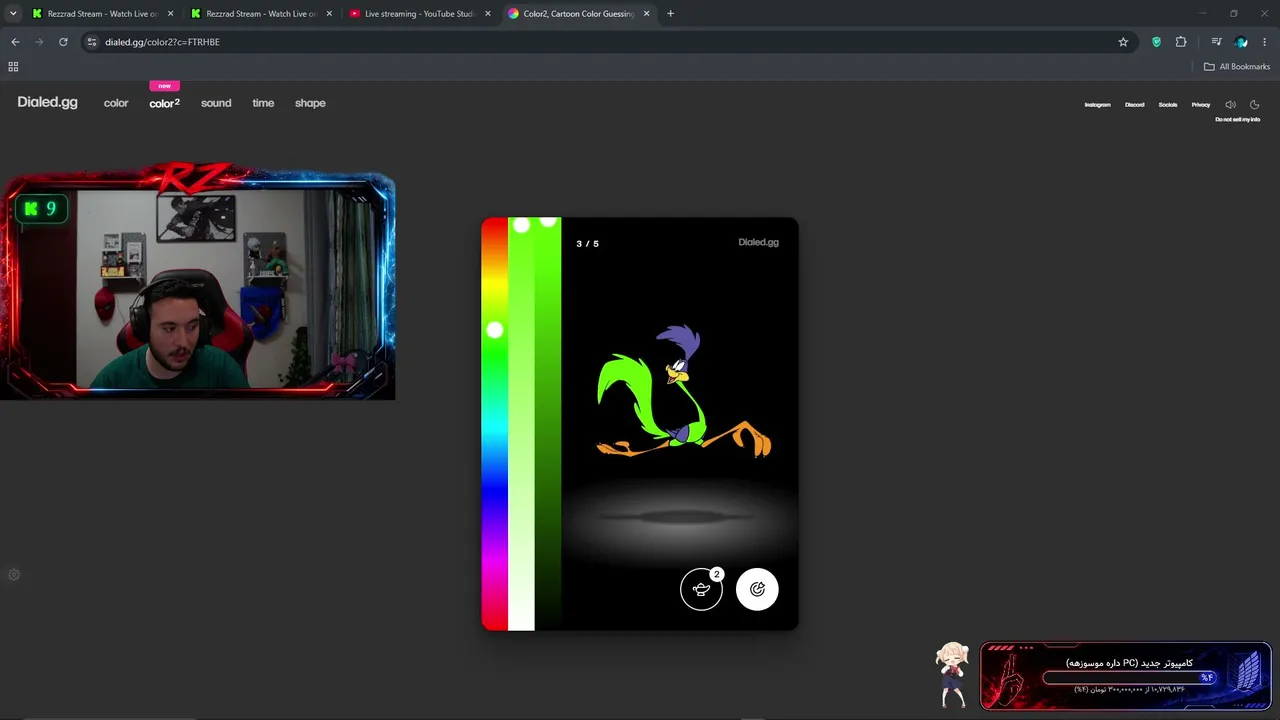
Task: Click the rainbow hue slider handle
Action: (x=495, y=330)
